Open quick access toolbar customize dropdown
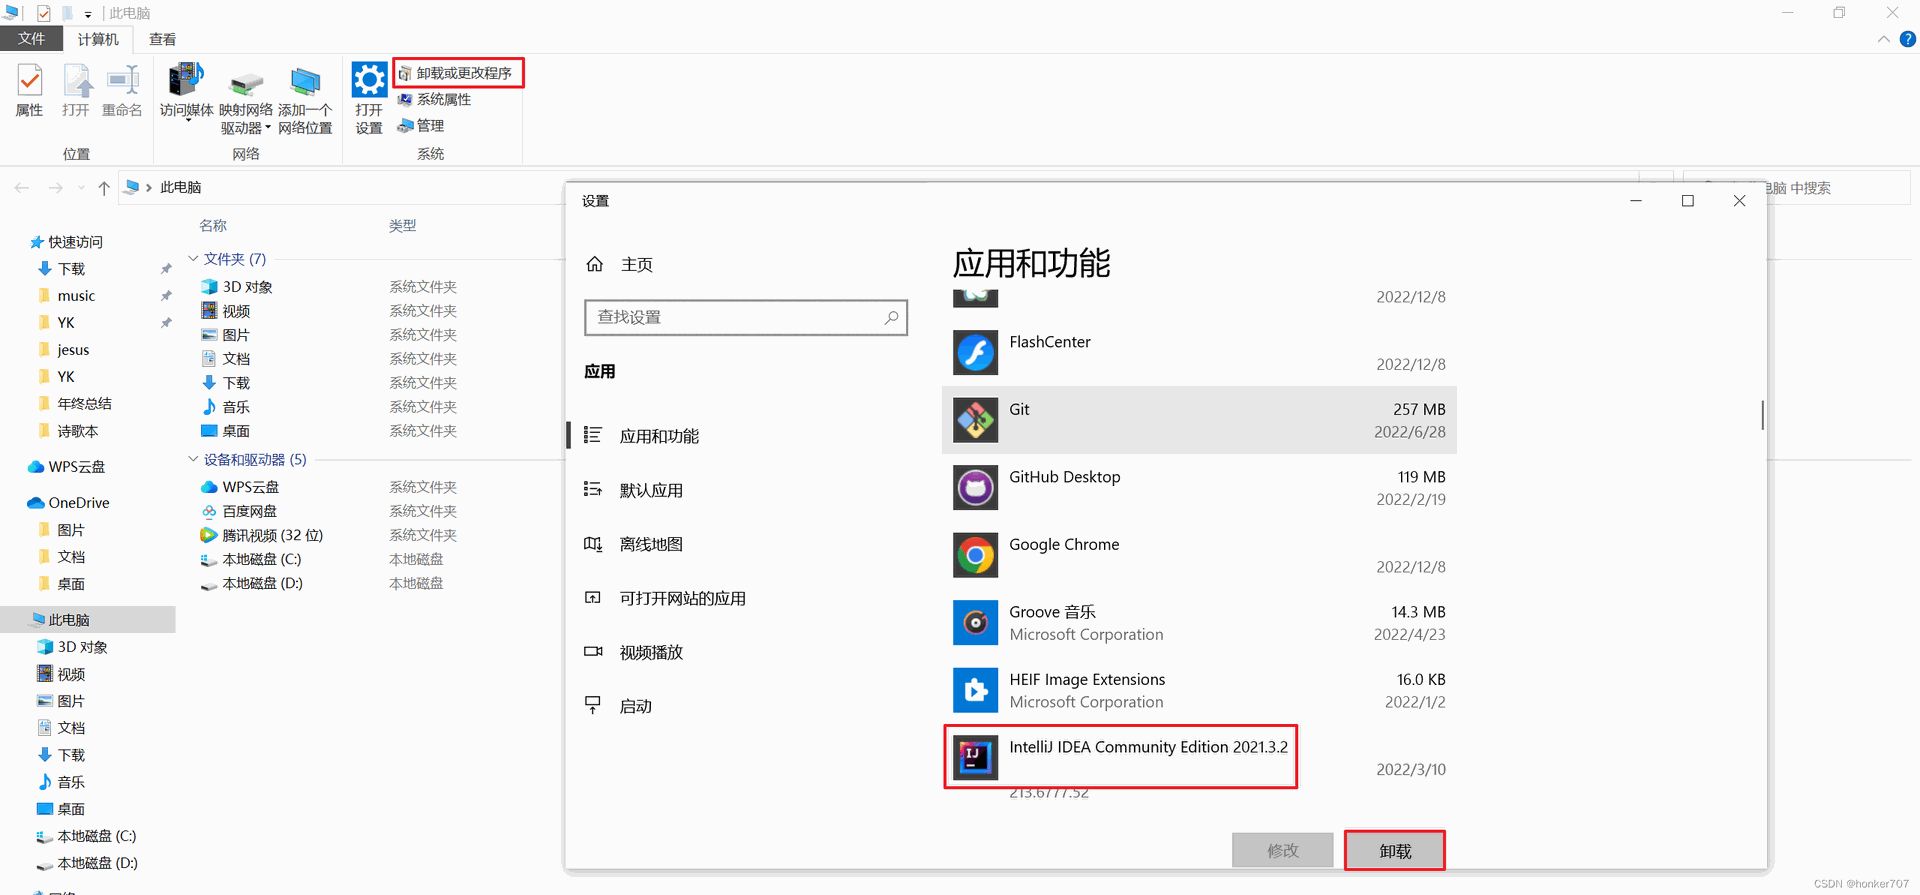 [x=88, y=14]
